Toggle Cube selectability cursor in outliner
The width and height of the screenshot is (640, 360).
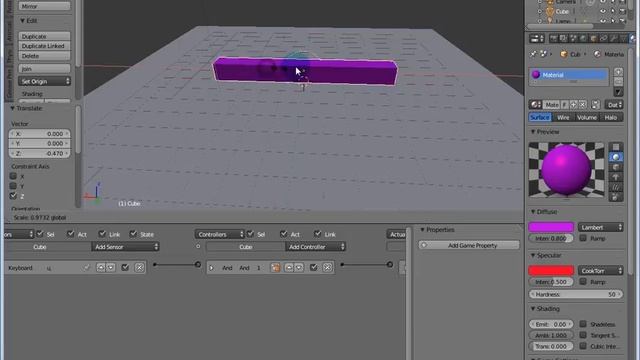(613, 11)
